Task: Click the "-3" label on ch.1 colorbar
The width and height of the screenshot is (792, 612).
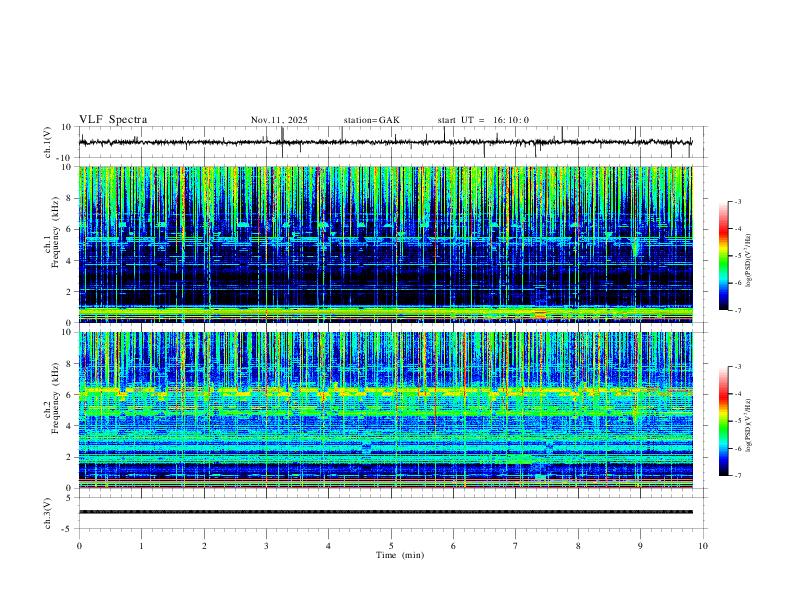Action: pyautogui.click(x=737, y=201)
